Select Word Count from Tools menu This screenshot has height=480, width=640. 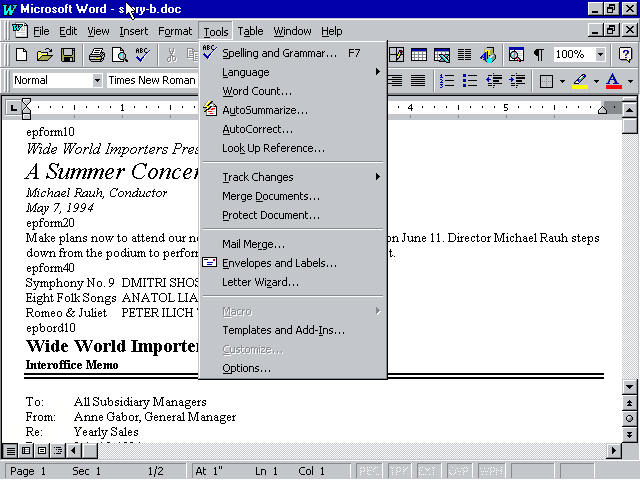click(293, 91)
